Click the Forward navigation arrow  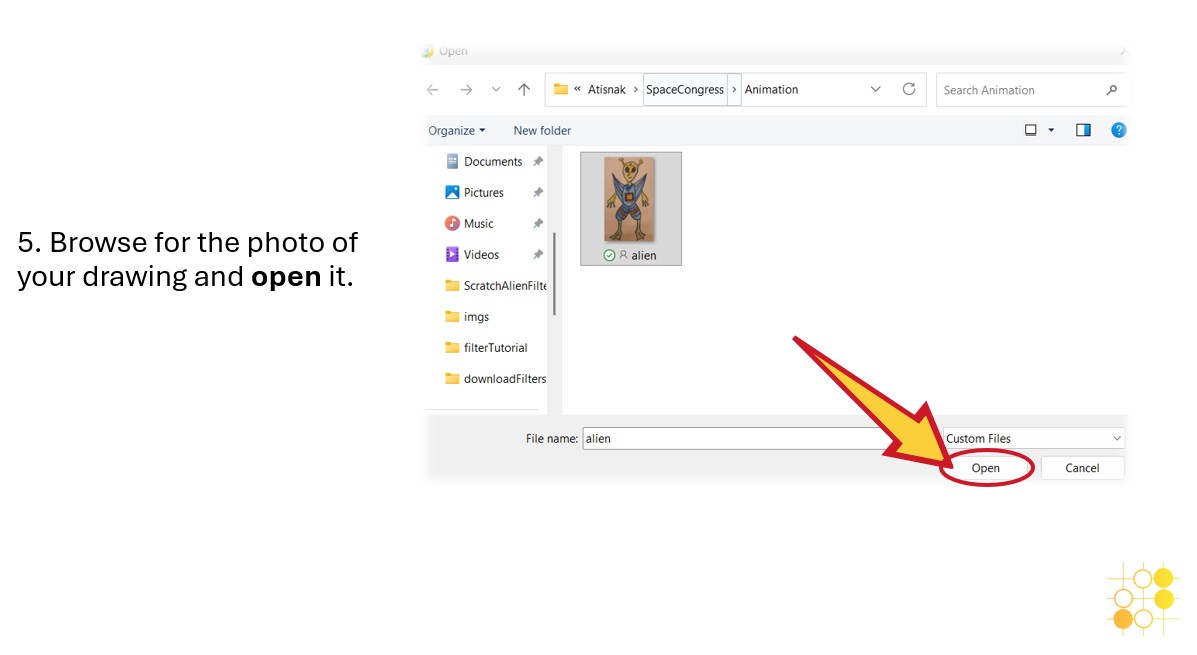click(x=466, y=90)
